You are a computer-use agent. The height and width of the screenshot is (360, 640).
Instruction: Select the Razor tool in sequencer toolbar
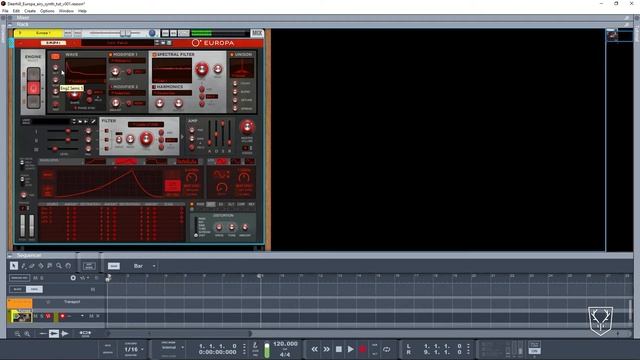(x=41, y=266)
